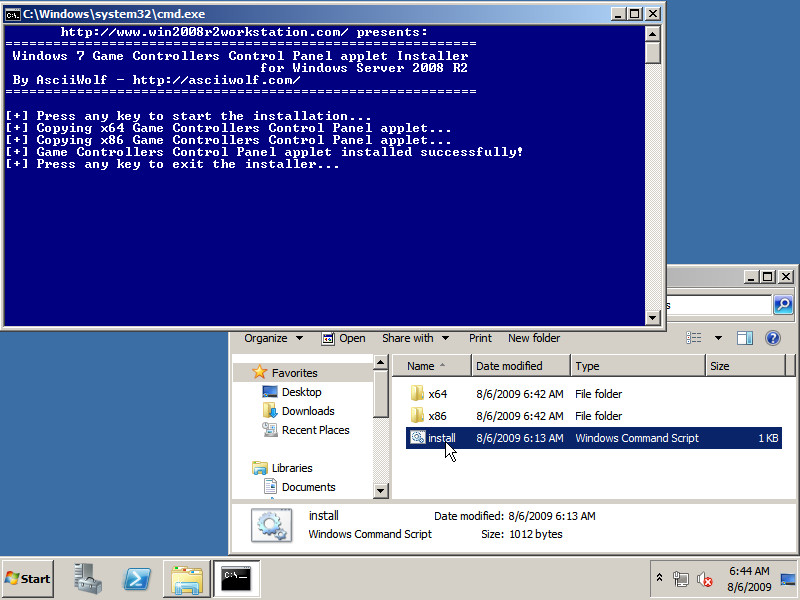800x600 pixels.
Task: Expand the Share with menu
Action: 415,338
